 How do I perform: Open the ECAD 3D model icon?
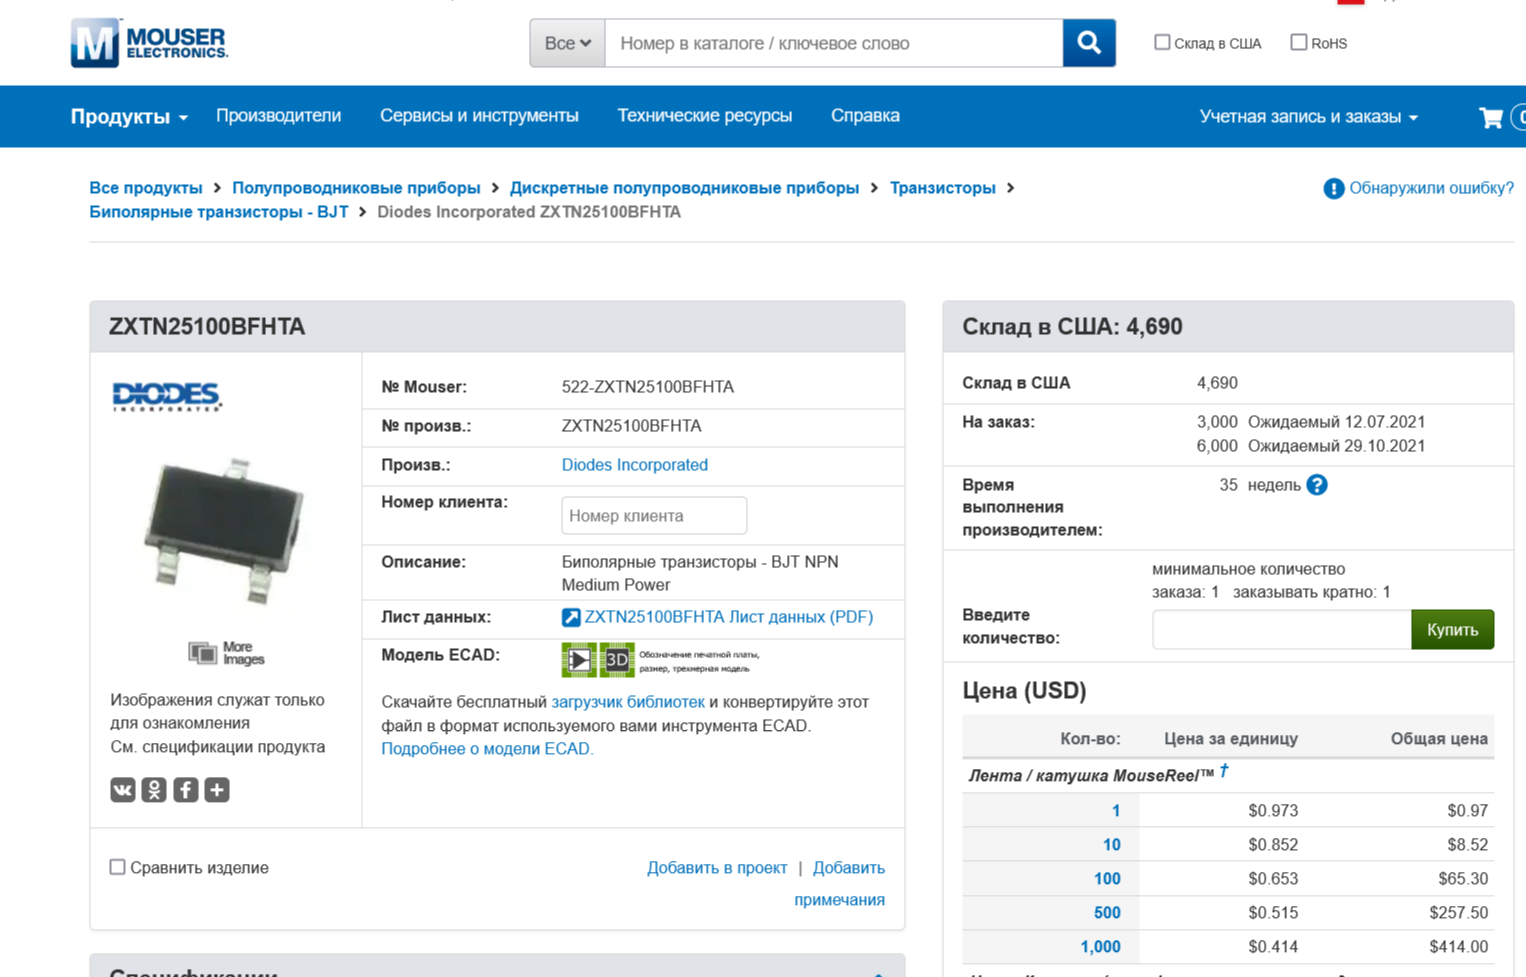[x=617, y=660]
